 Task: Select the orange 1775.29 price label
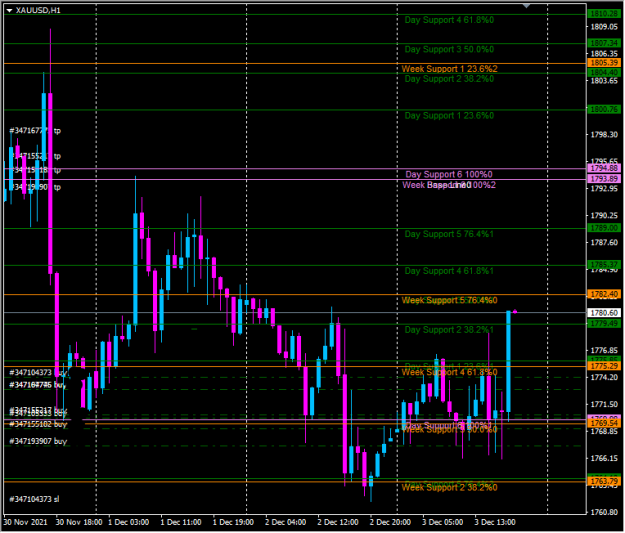point(604,366)
